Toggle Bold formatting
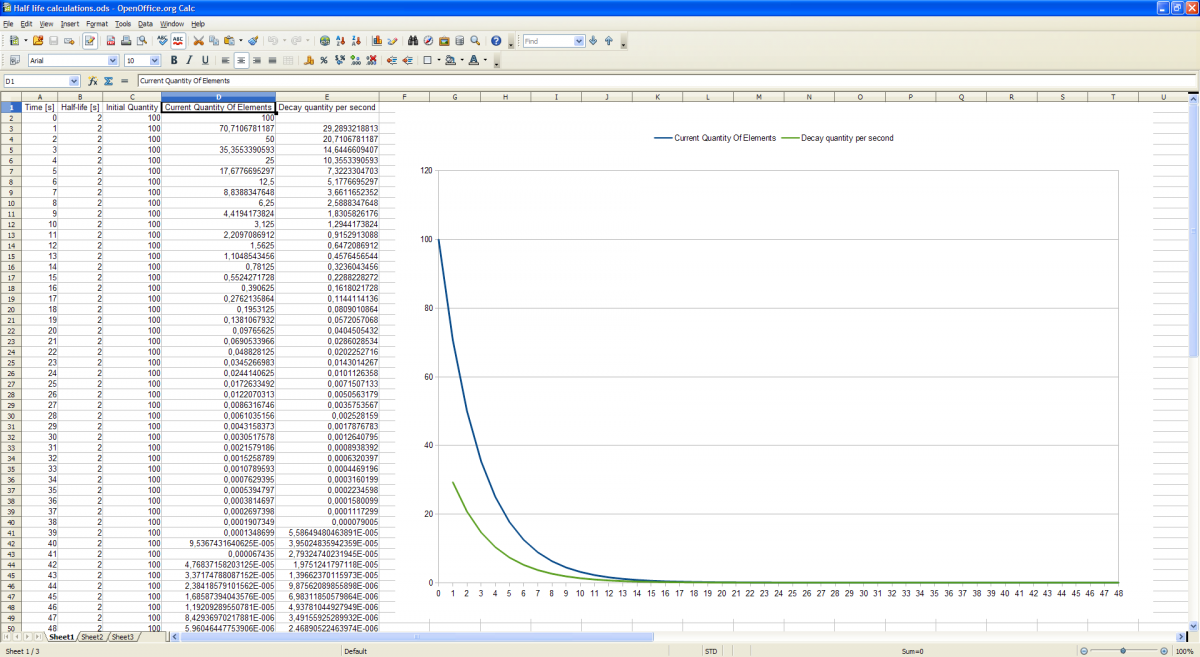This screenshot has width=1200, height=657. [174, 61]
